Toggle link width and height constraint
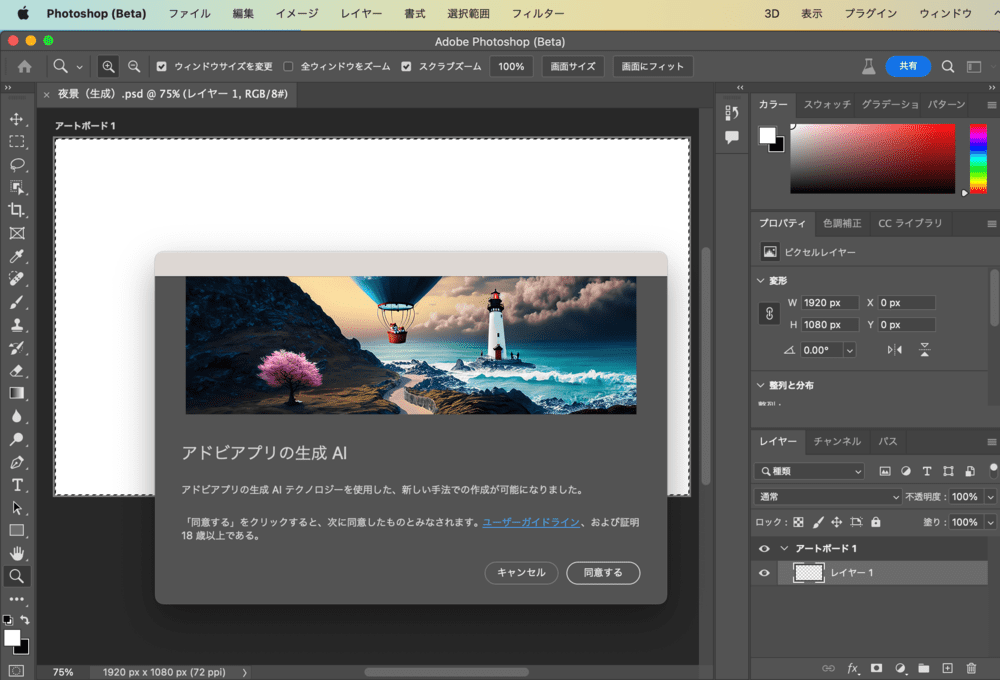This screenshot has height=680, width=1000. click(769, 313)
